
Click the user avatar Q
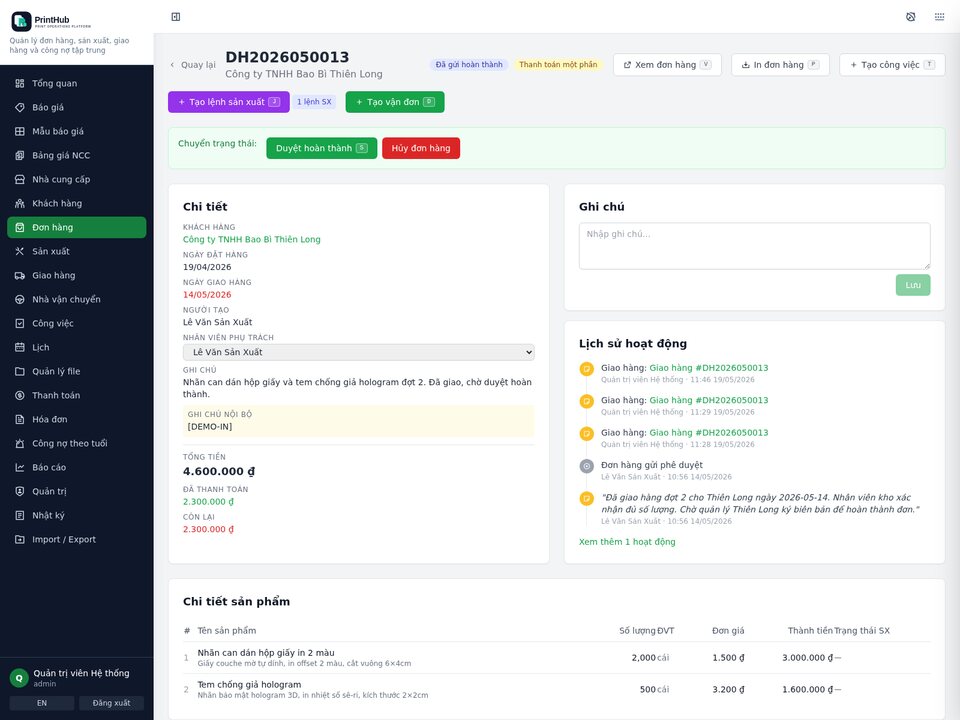point(19,678)
